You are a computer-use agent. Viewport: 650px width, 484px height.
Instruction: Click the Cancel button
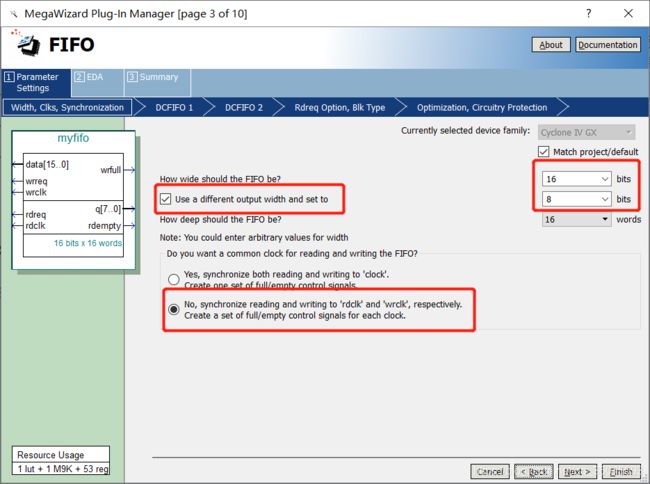tap(490, 472)
